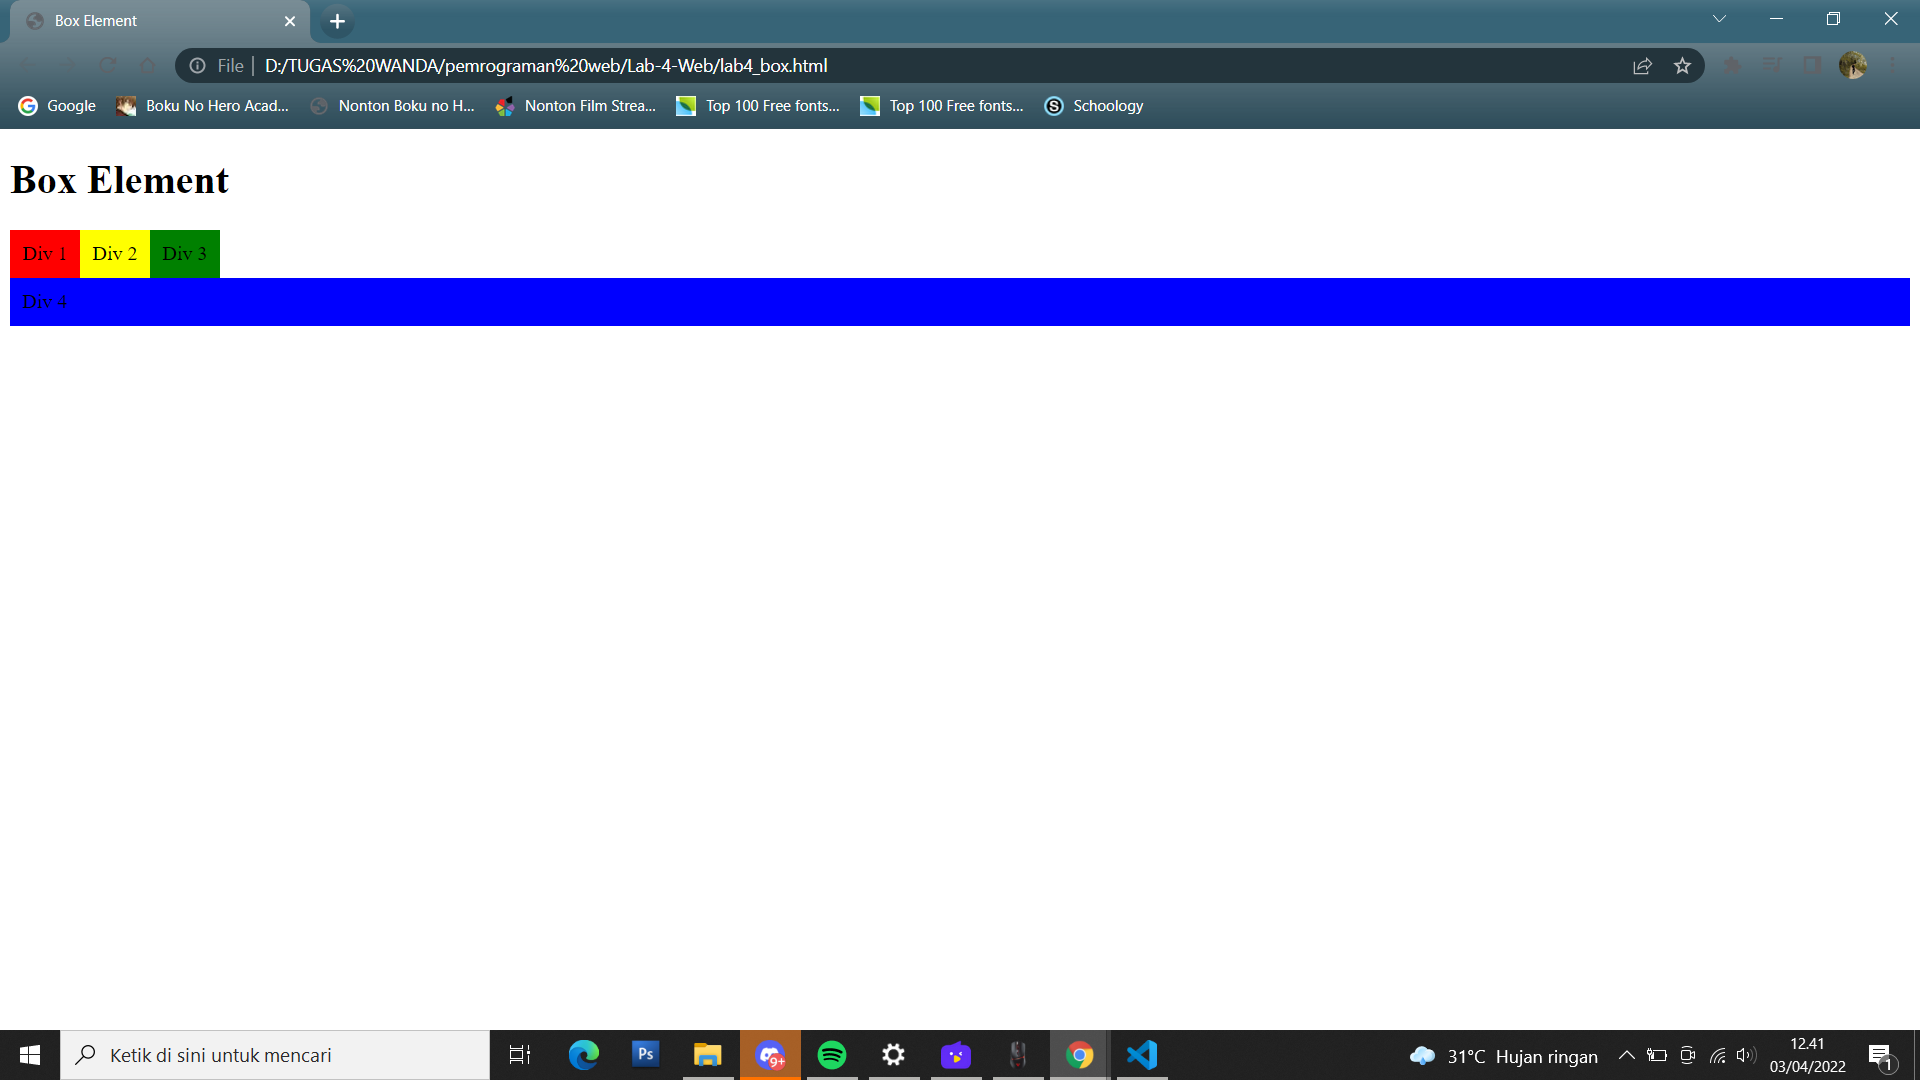Open the Chrome profile avatar

coord(1855,65)
